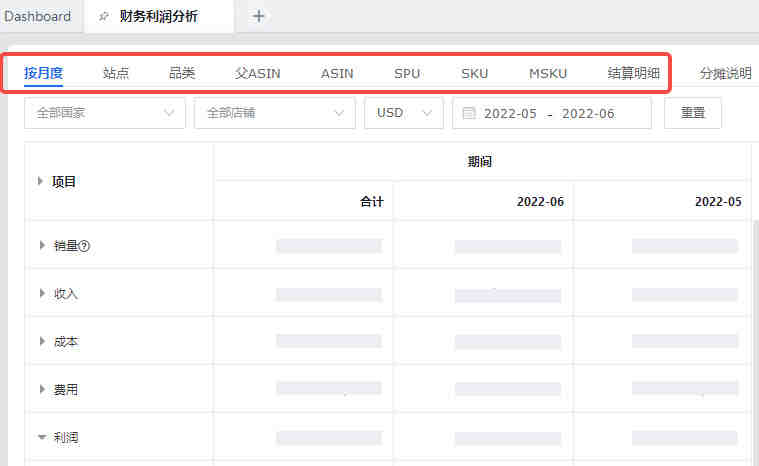
Task: Expand the 成本 row
Action: point(42,341)
